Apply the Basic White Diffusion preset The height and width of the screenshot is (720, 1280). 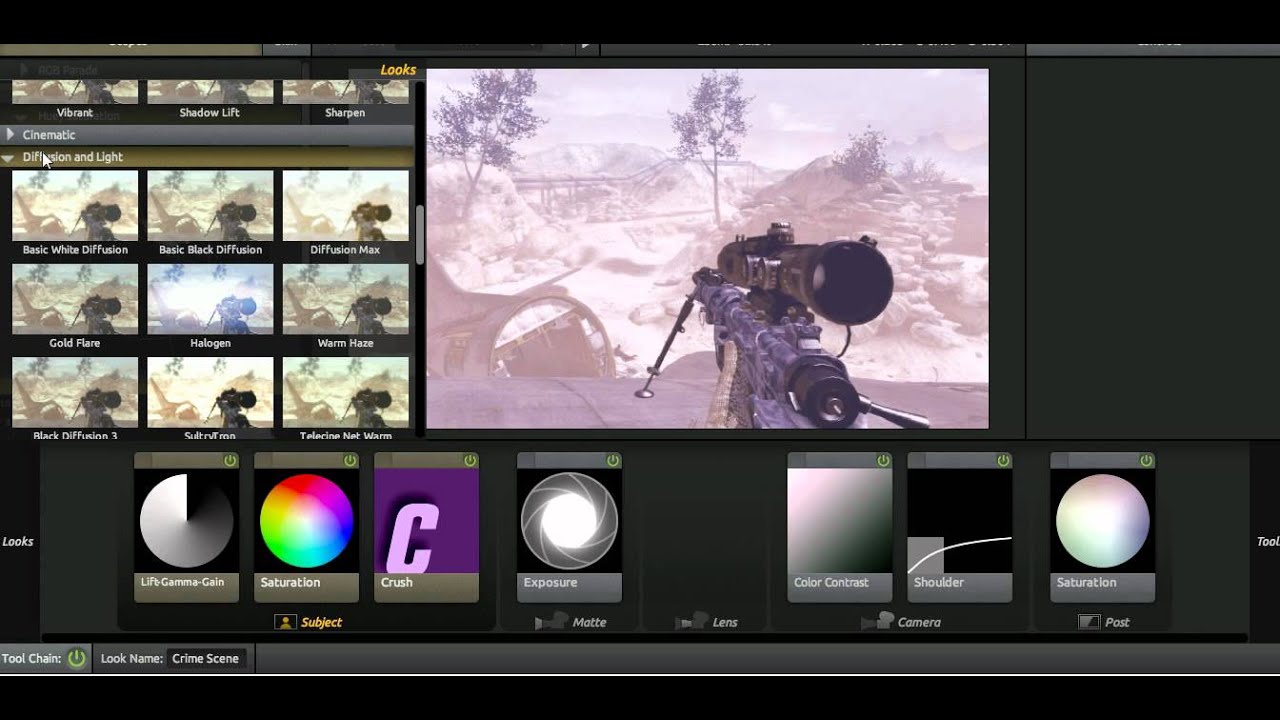(x=75, y=213)
